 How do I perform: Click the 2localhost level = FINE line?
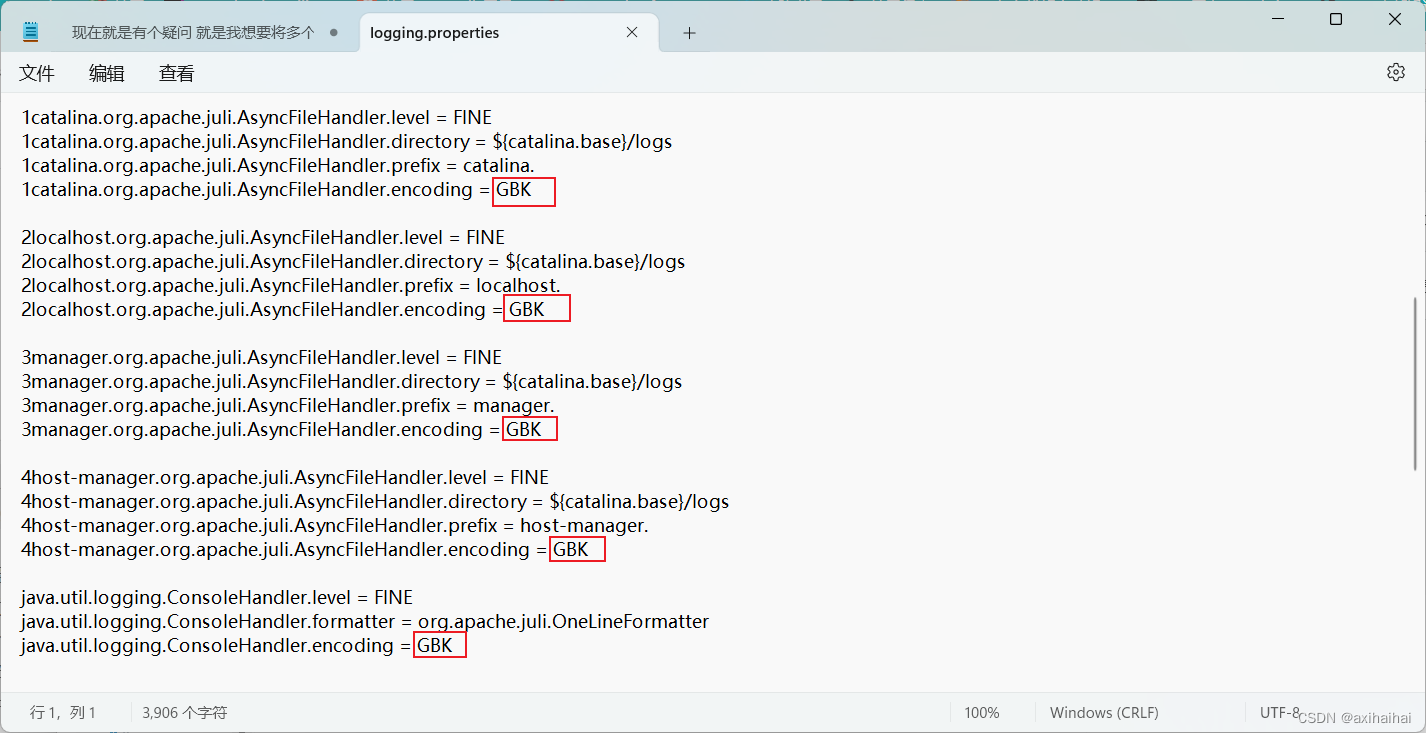[x=263, y=237]
